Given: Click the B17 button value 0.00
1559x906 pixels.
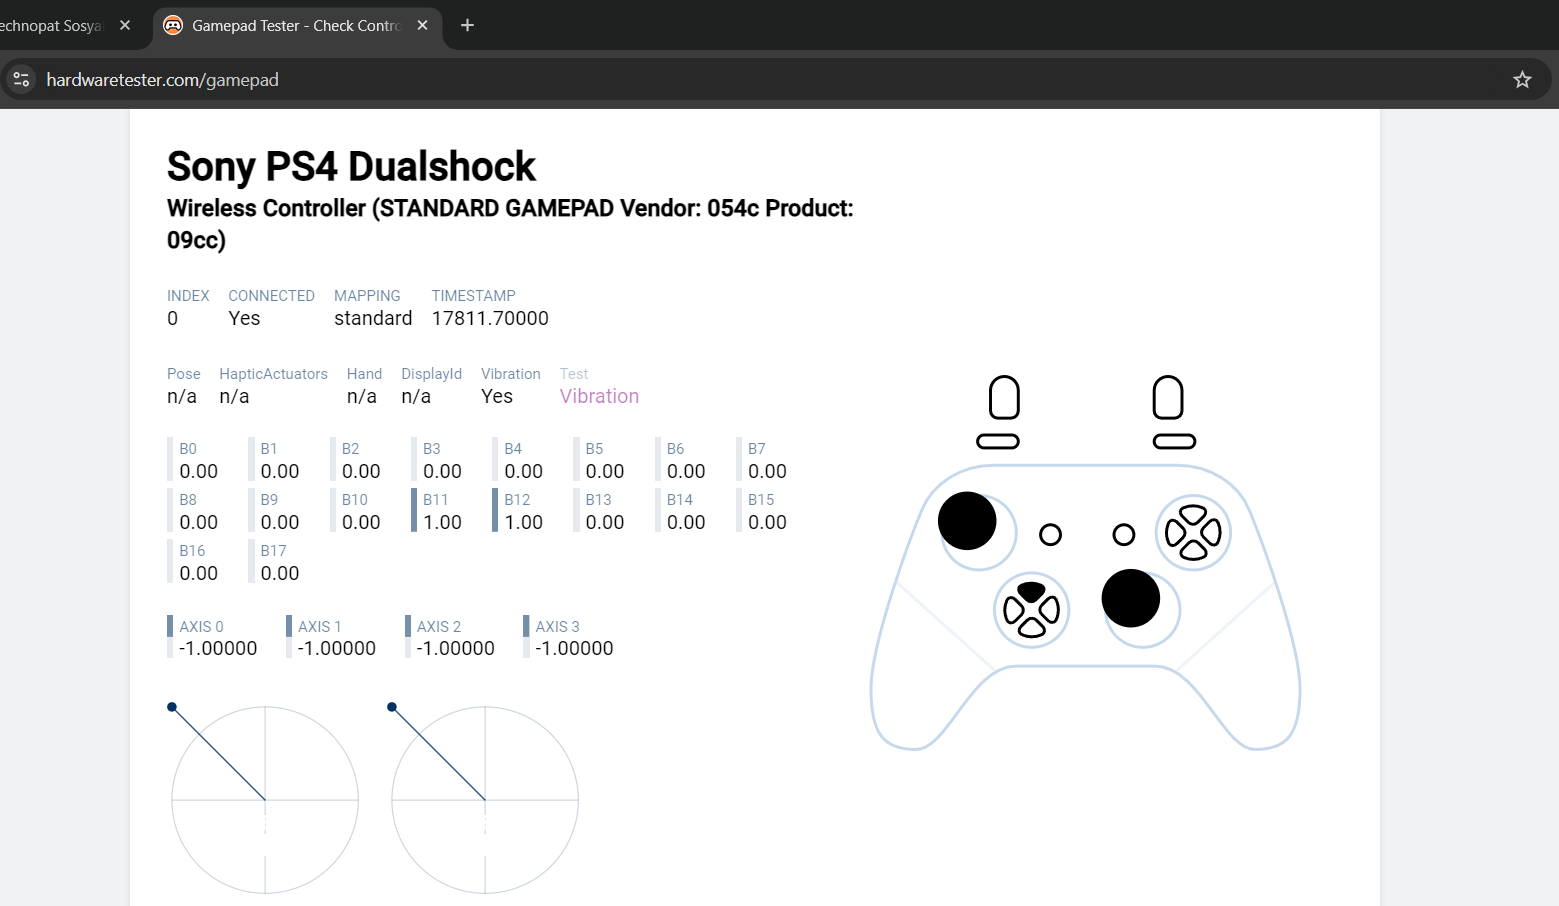Looking at the screenshot, I should [280, 573].
